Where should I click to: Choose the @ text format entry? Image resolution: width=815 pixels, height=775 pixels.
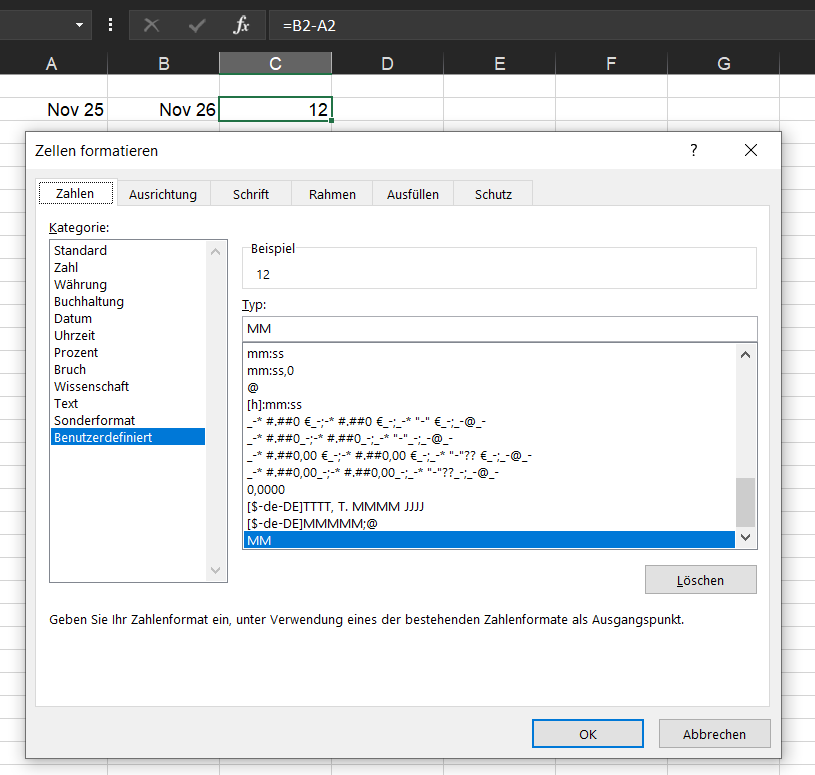coord(489,388)
